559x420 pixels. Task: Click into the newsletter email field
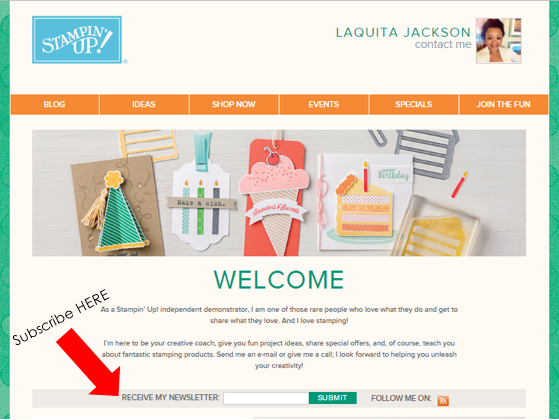tap(266, 398)
